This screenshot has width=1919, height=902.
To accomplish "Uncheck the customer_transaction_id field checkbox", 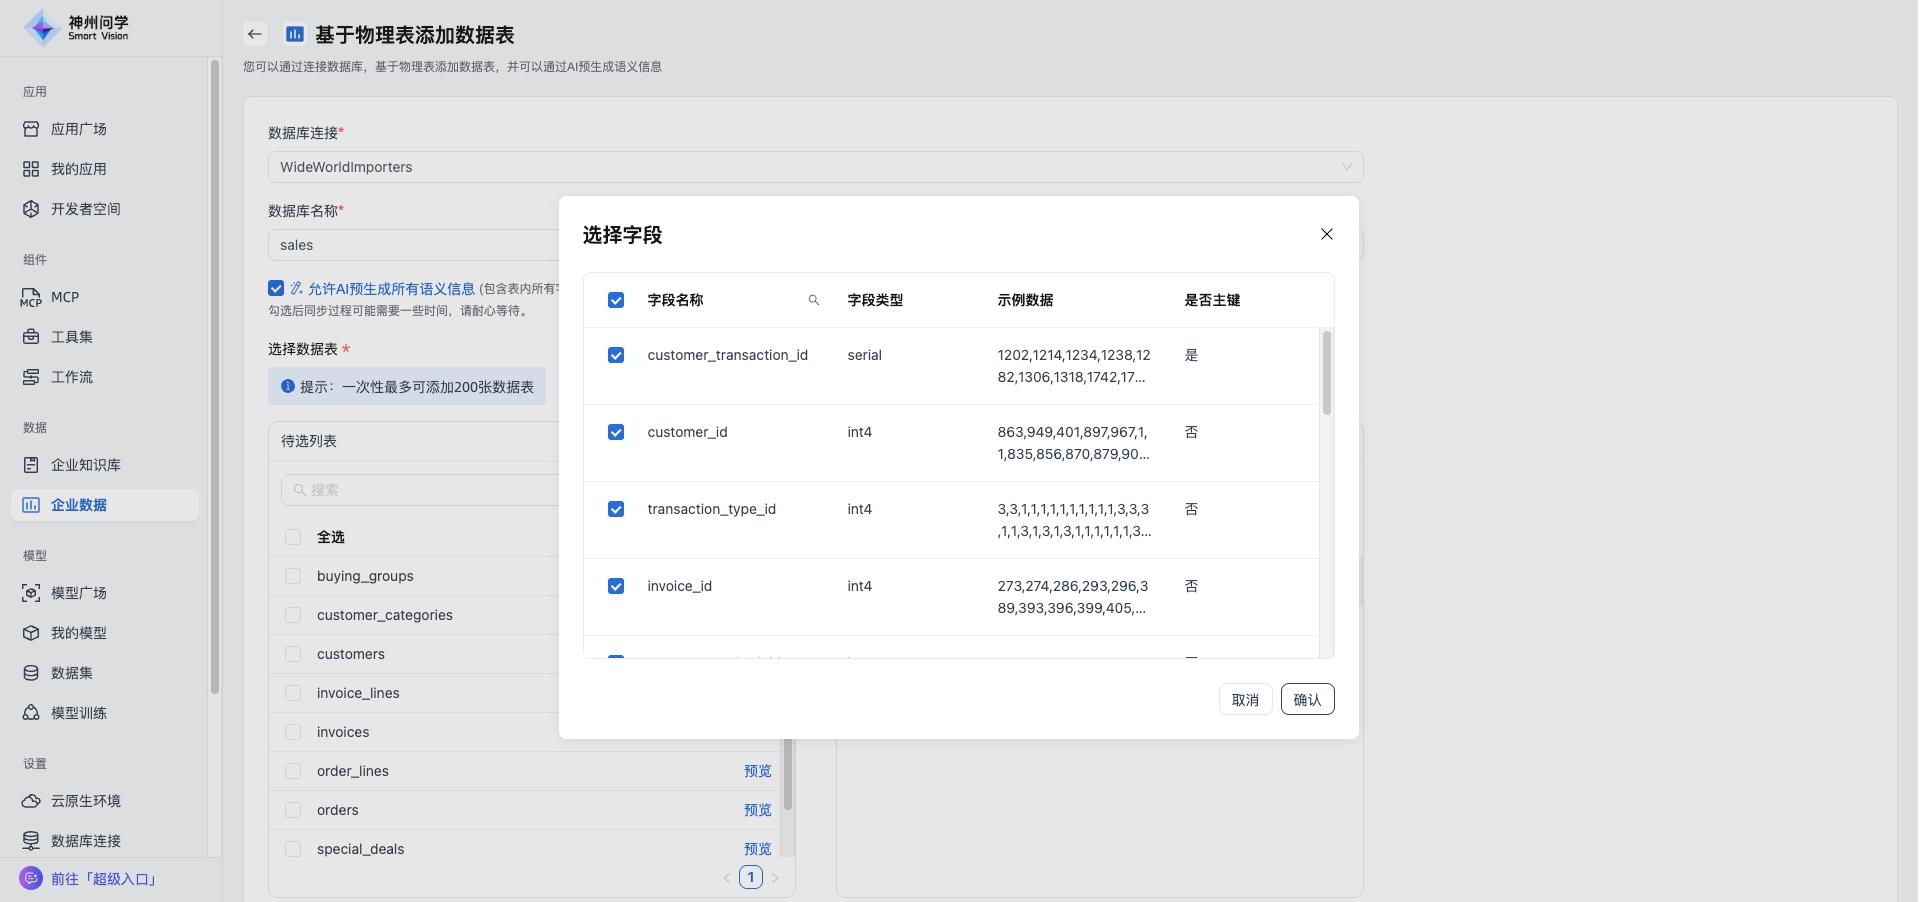I will [616, 355].
